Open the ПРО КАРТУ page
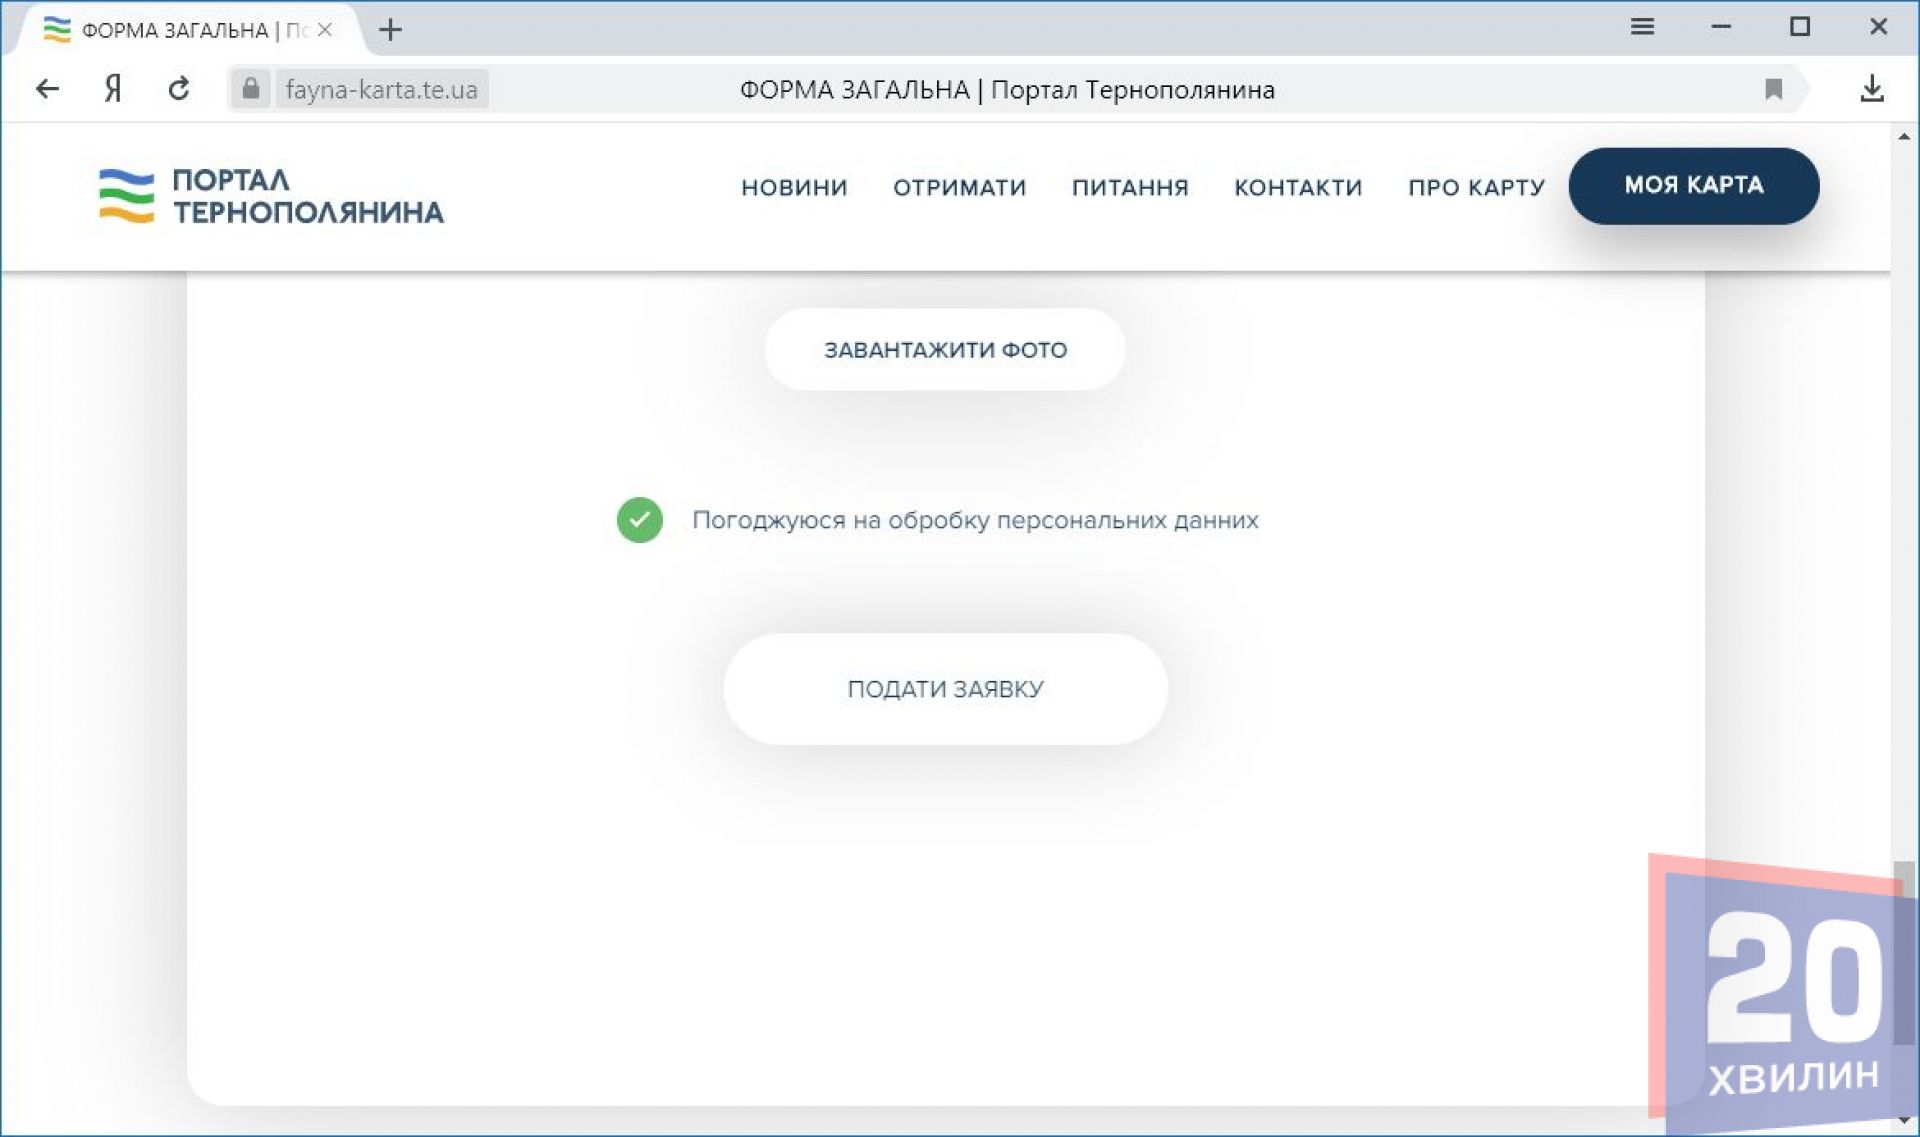 point(1476,187)
